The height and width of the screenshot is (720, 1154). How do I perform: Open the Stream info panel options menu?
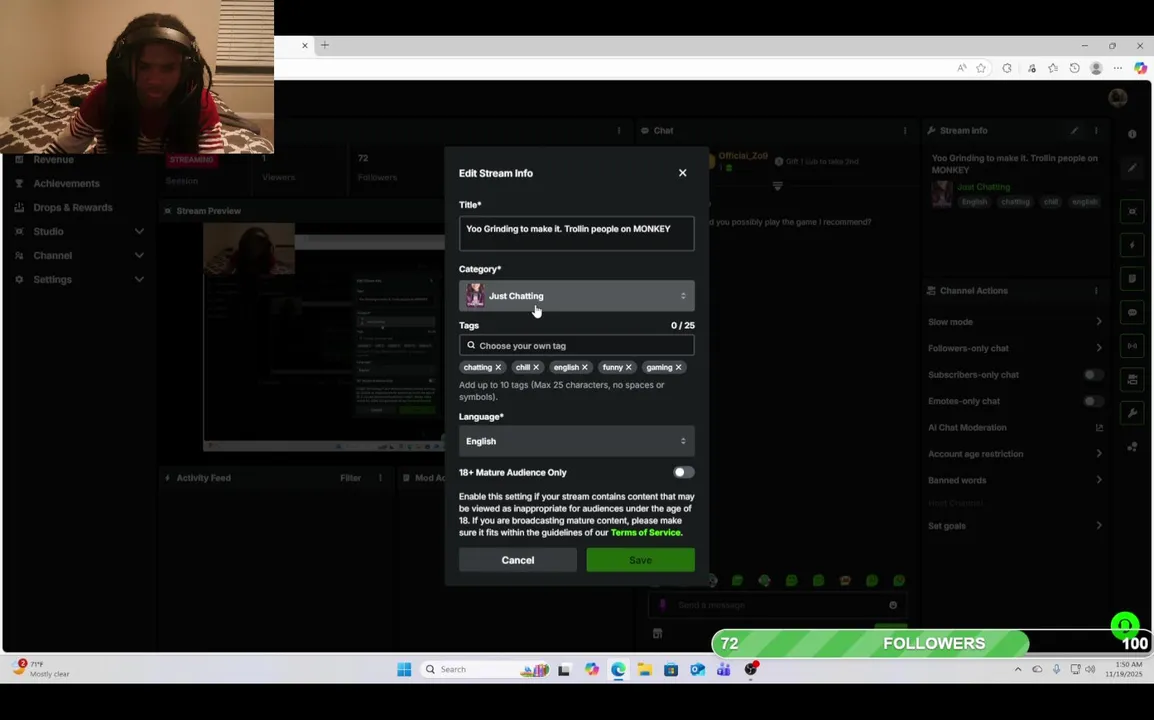point(1096,130)
